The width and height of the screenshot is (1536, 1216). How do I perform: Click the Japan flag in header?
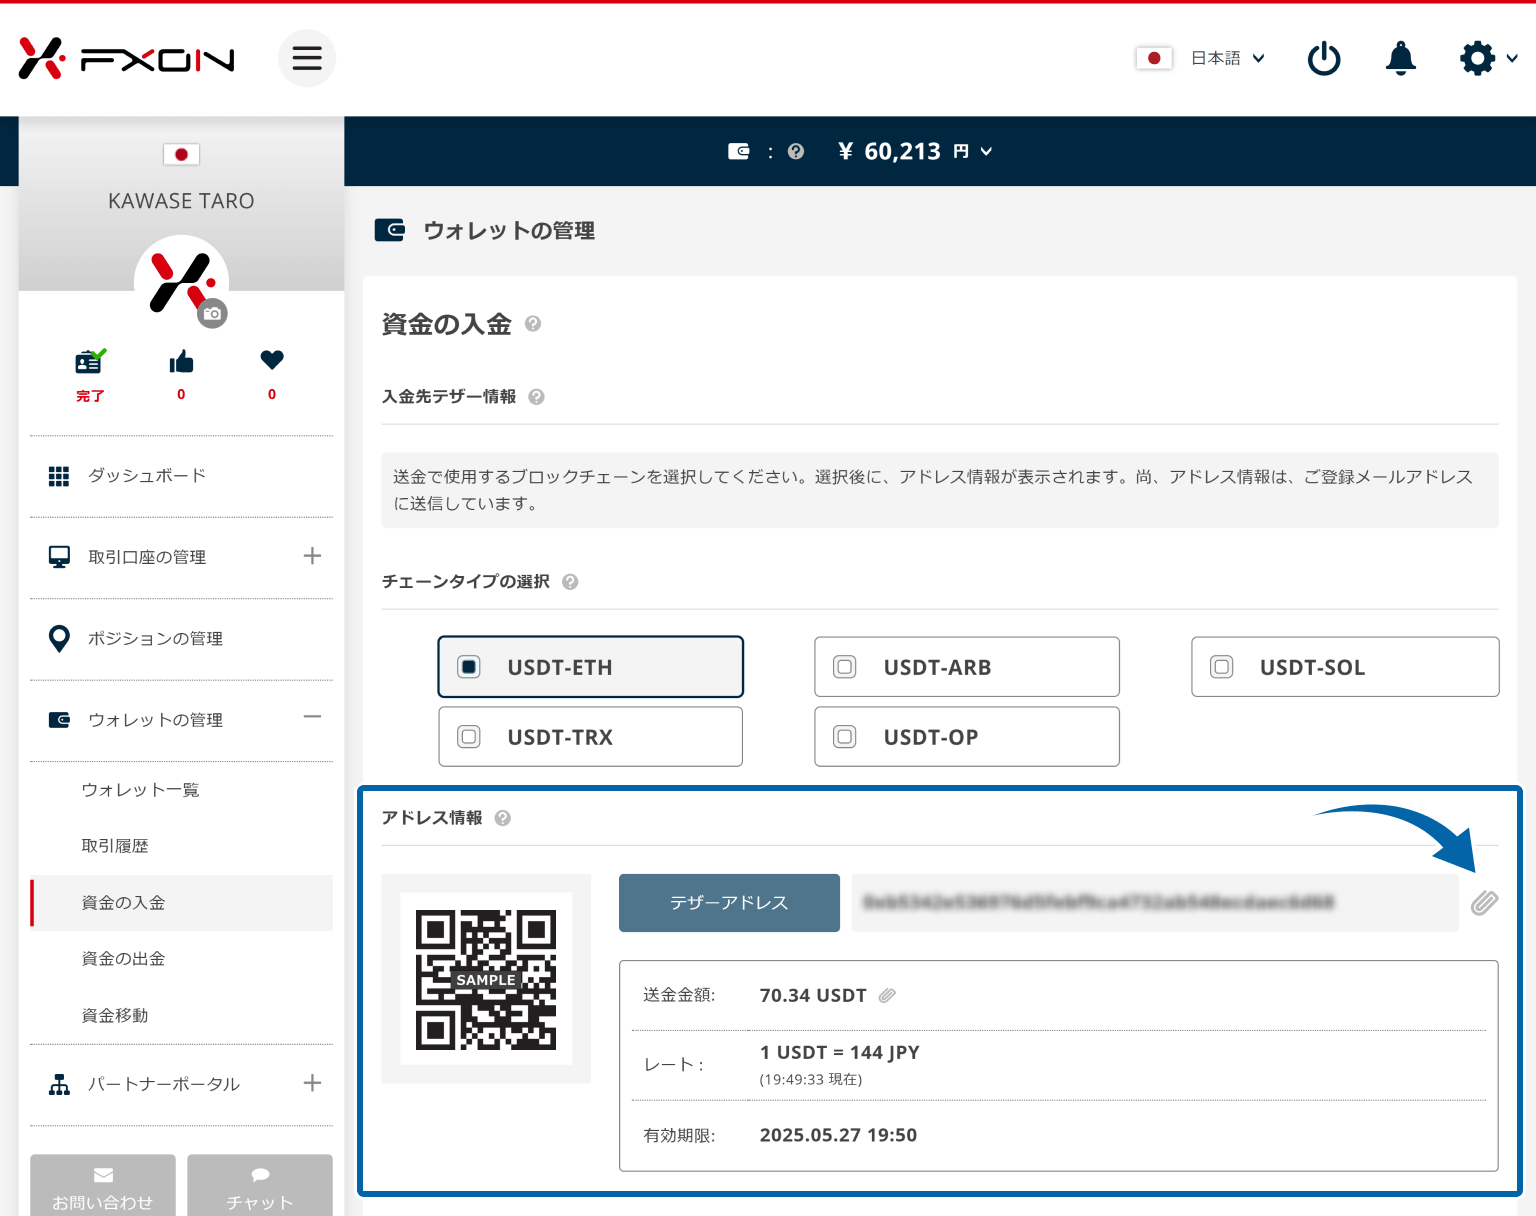coord(1154,58)
